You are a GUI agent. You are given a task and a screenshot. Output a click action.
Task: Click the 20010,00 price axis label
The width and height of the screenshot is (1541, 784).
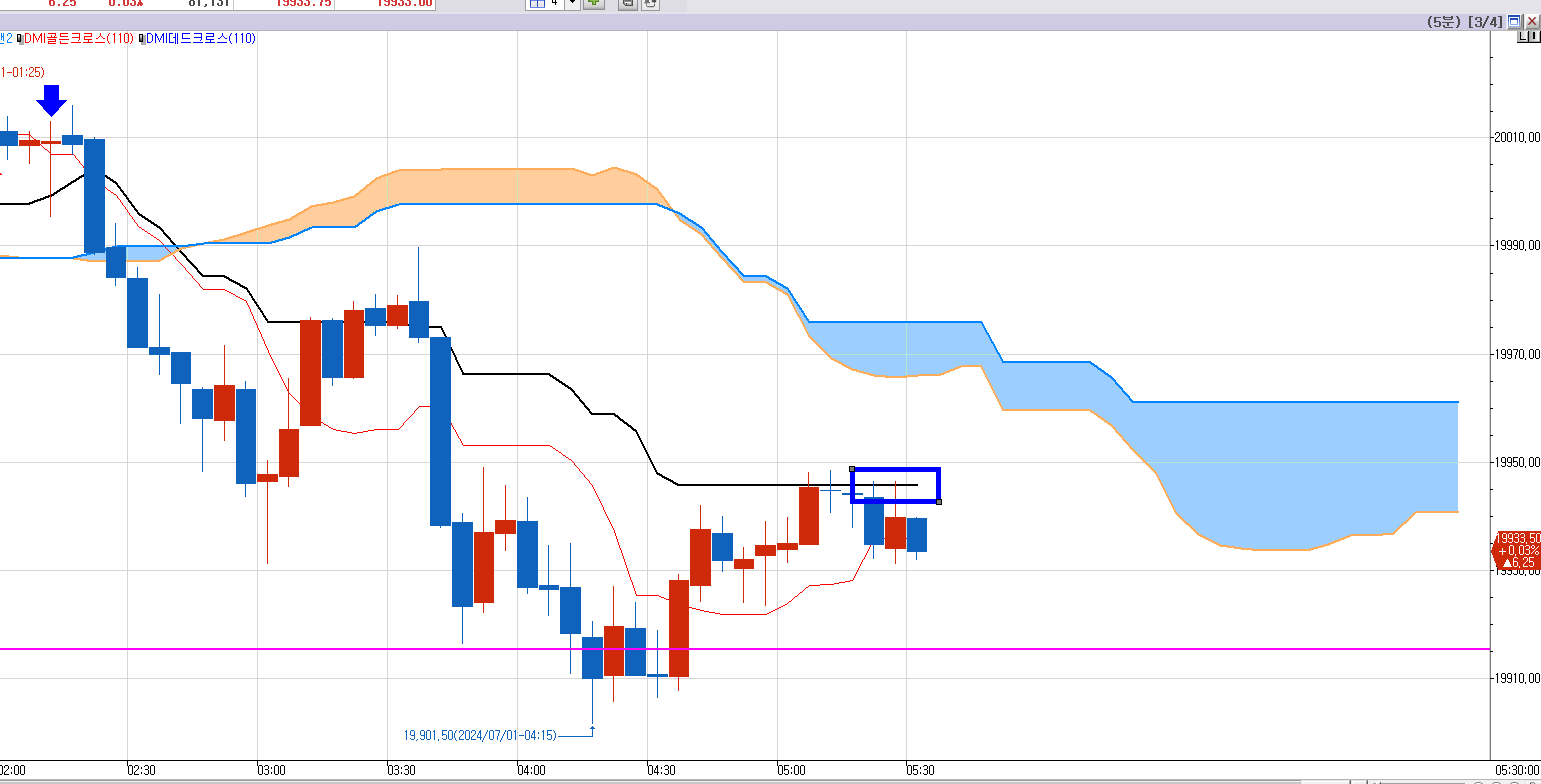click(x=1517, y=138)
